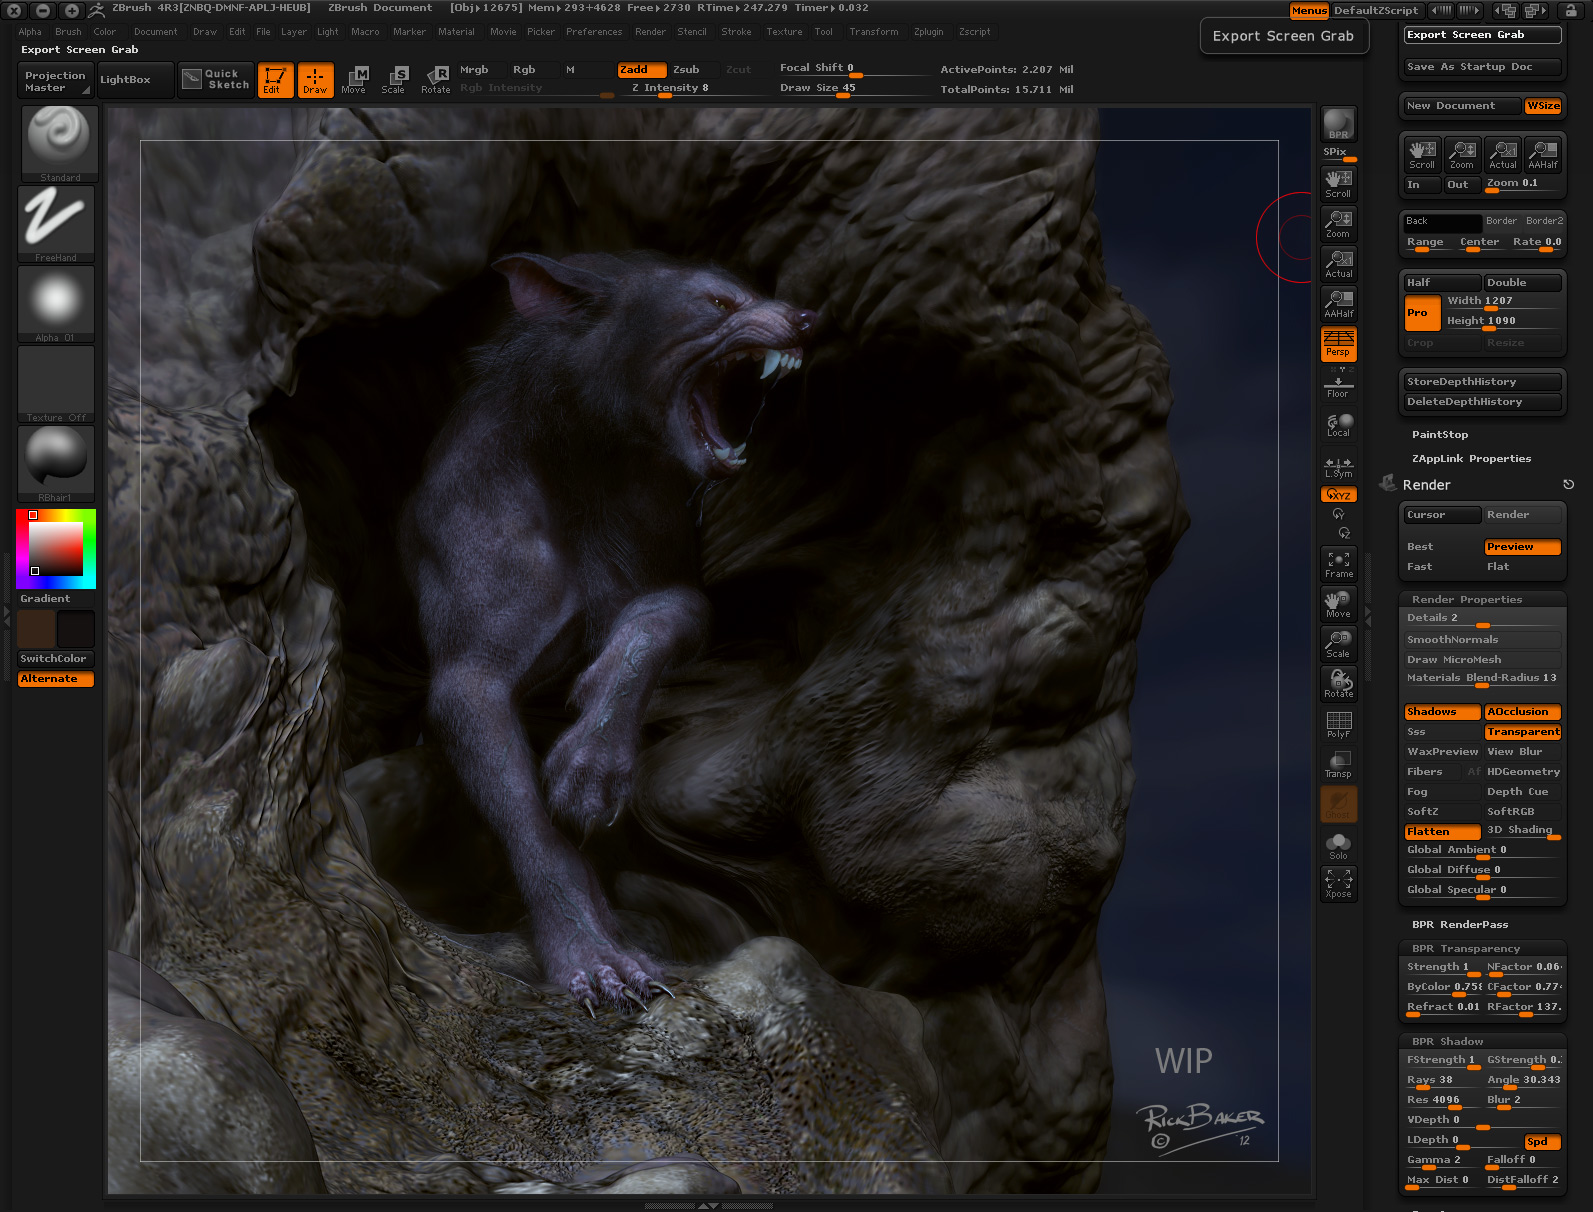Collapse the BPR Transparency section
Screen dimensions: 1593x1212
[x=1466, y=949]
